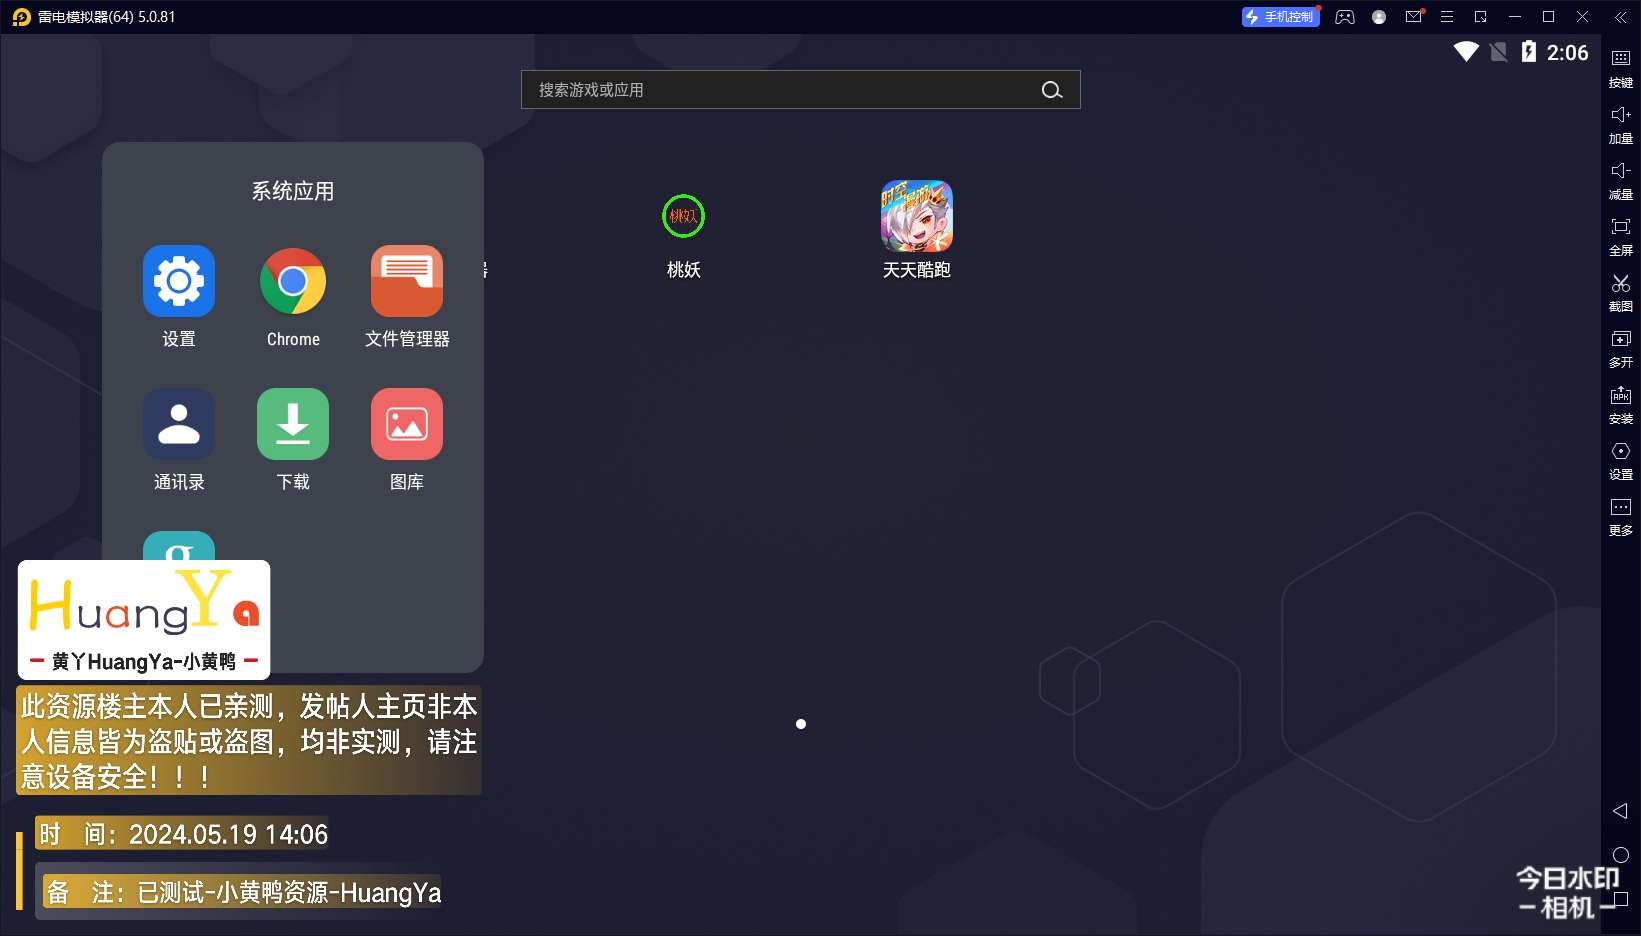Launch the 桃妖 app
Image resolution: width=1641 pixels, height=936 pixels.
pos(684,216)
